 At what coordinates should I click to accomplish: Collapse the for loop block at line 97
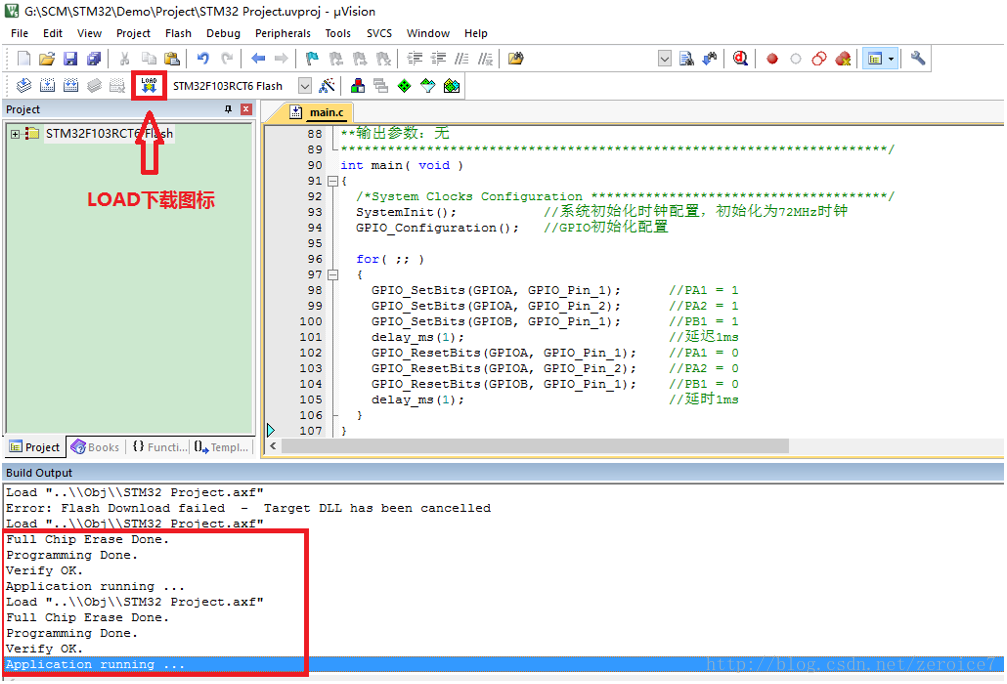pos(333,275)
